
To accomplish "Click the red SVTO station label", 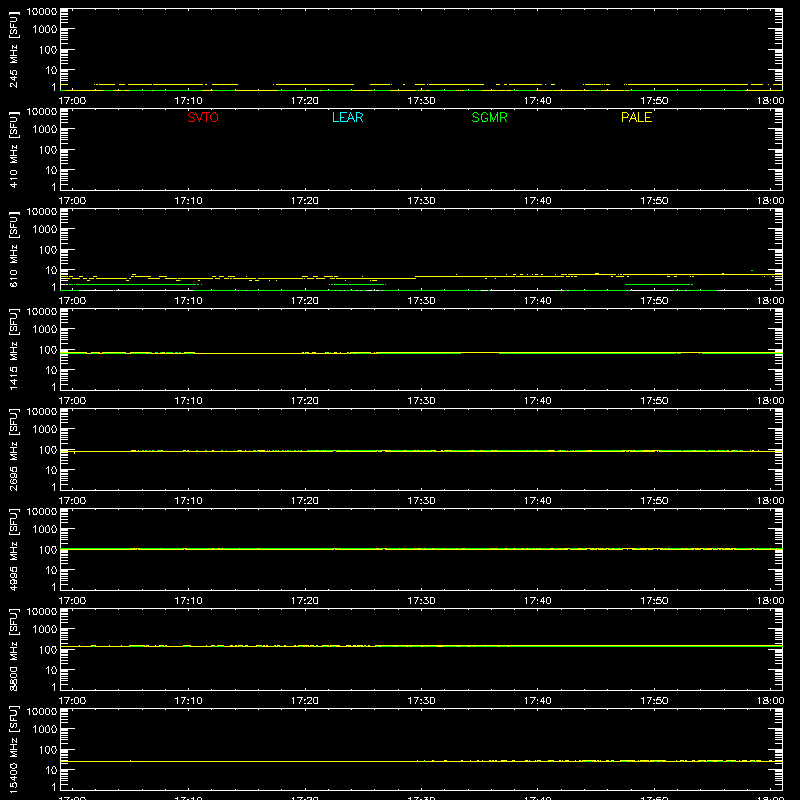I will pos(203,117).
